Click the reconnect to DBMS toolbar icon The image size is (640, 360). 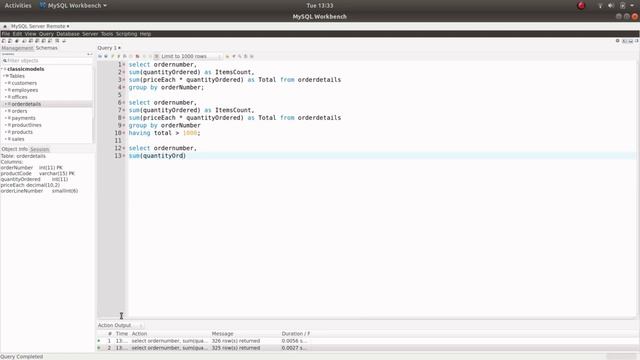(x=64, y=41)
